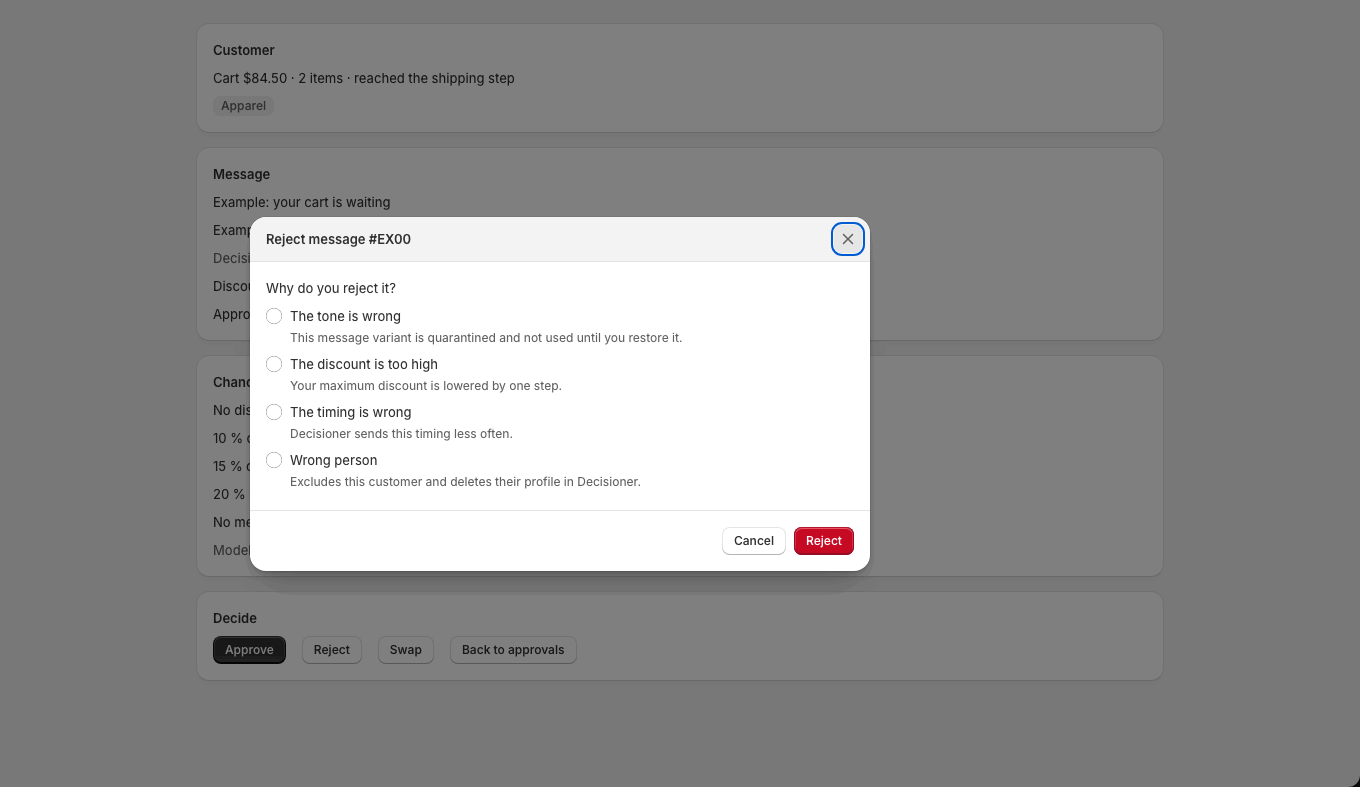Click the cart summary 'Cart $84.50 · 2 items' line
1360x787 pixels.
point(364,78)
